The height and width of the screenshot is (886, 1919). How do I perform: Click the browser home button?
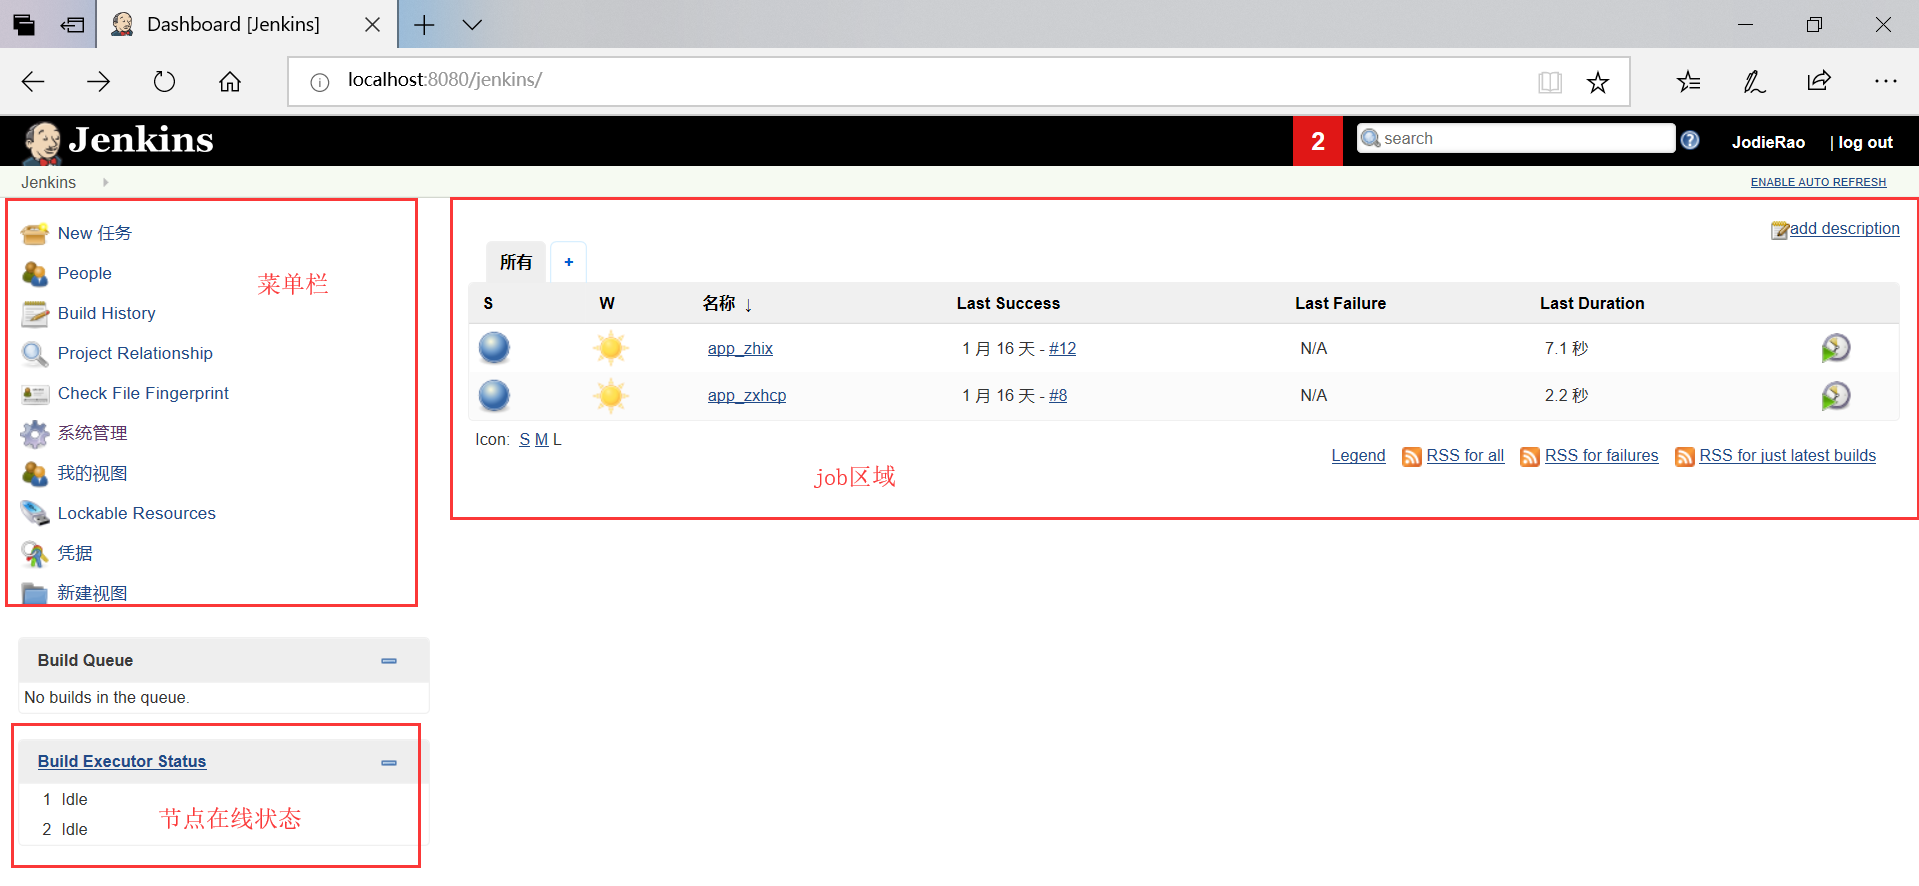point(230,81)
